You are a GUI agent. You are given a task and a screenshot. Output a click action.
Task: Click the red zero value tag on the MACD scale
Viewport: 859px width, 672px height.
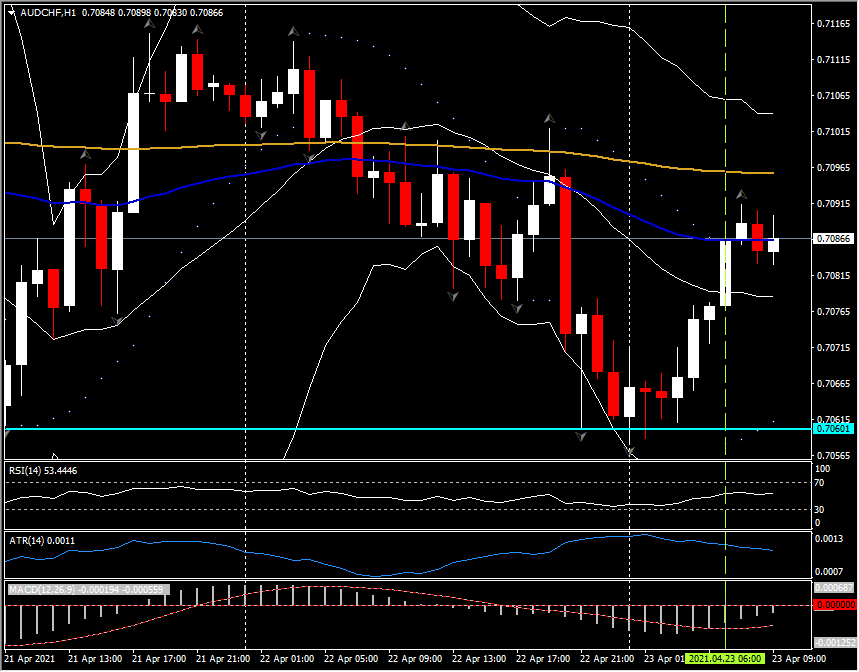[838, 603]
